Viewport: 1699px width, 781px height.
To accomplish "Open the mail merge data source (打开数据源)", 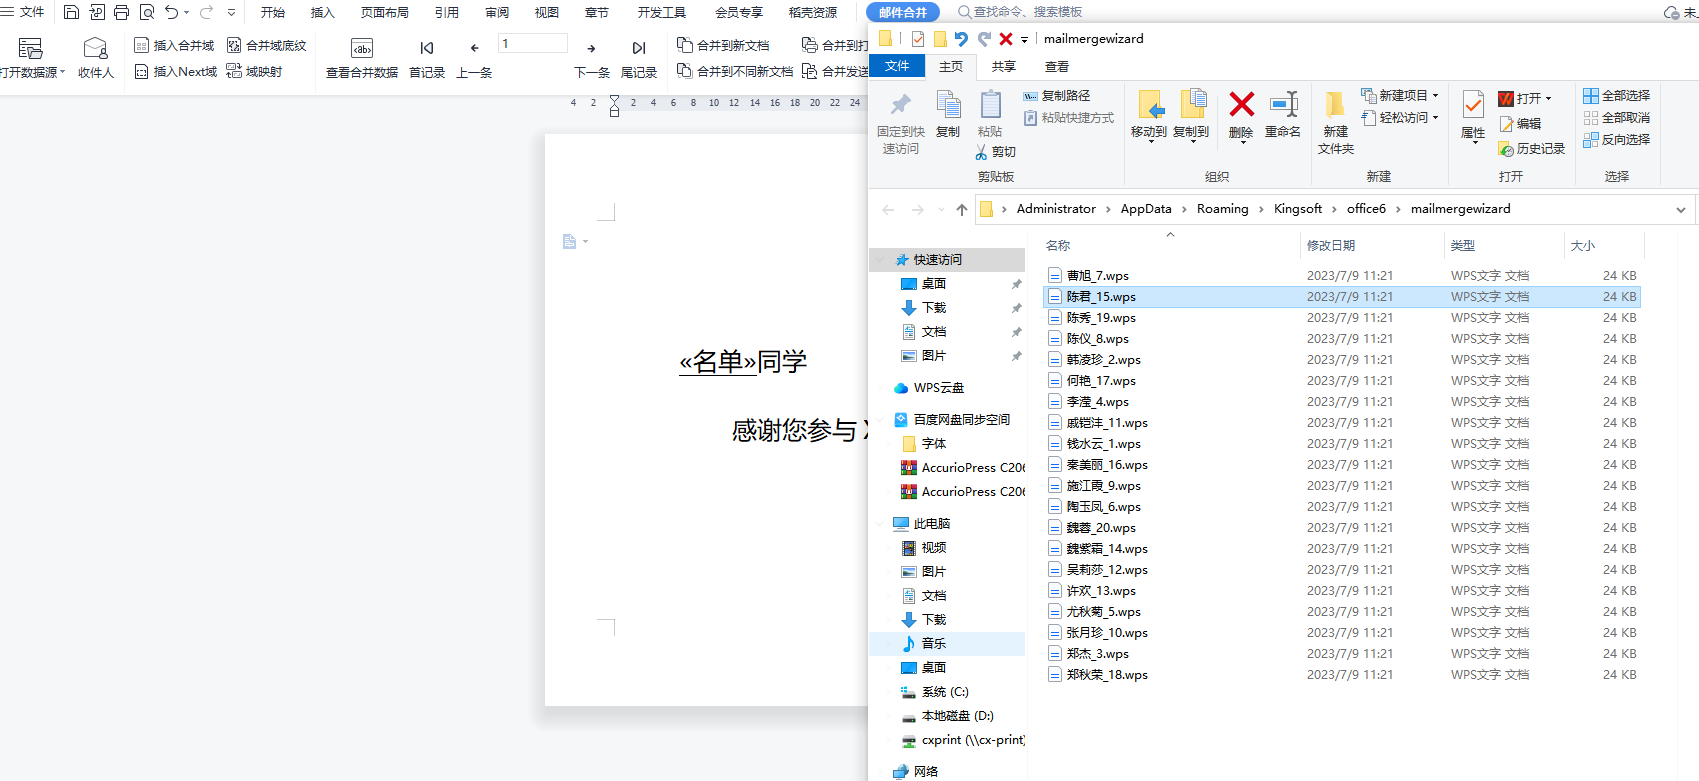I will click(x=31, y=58).
